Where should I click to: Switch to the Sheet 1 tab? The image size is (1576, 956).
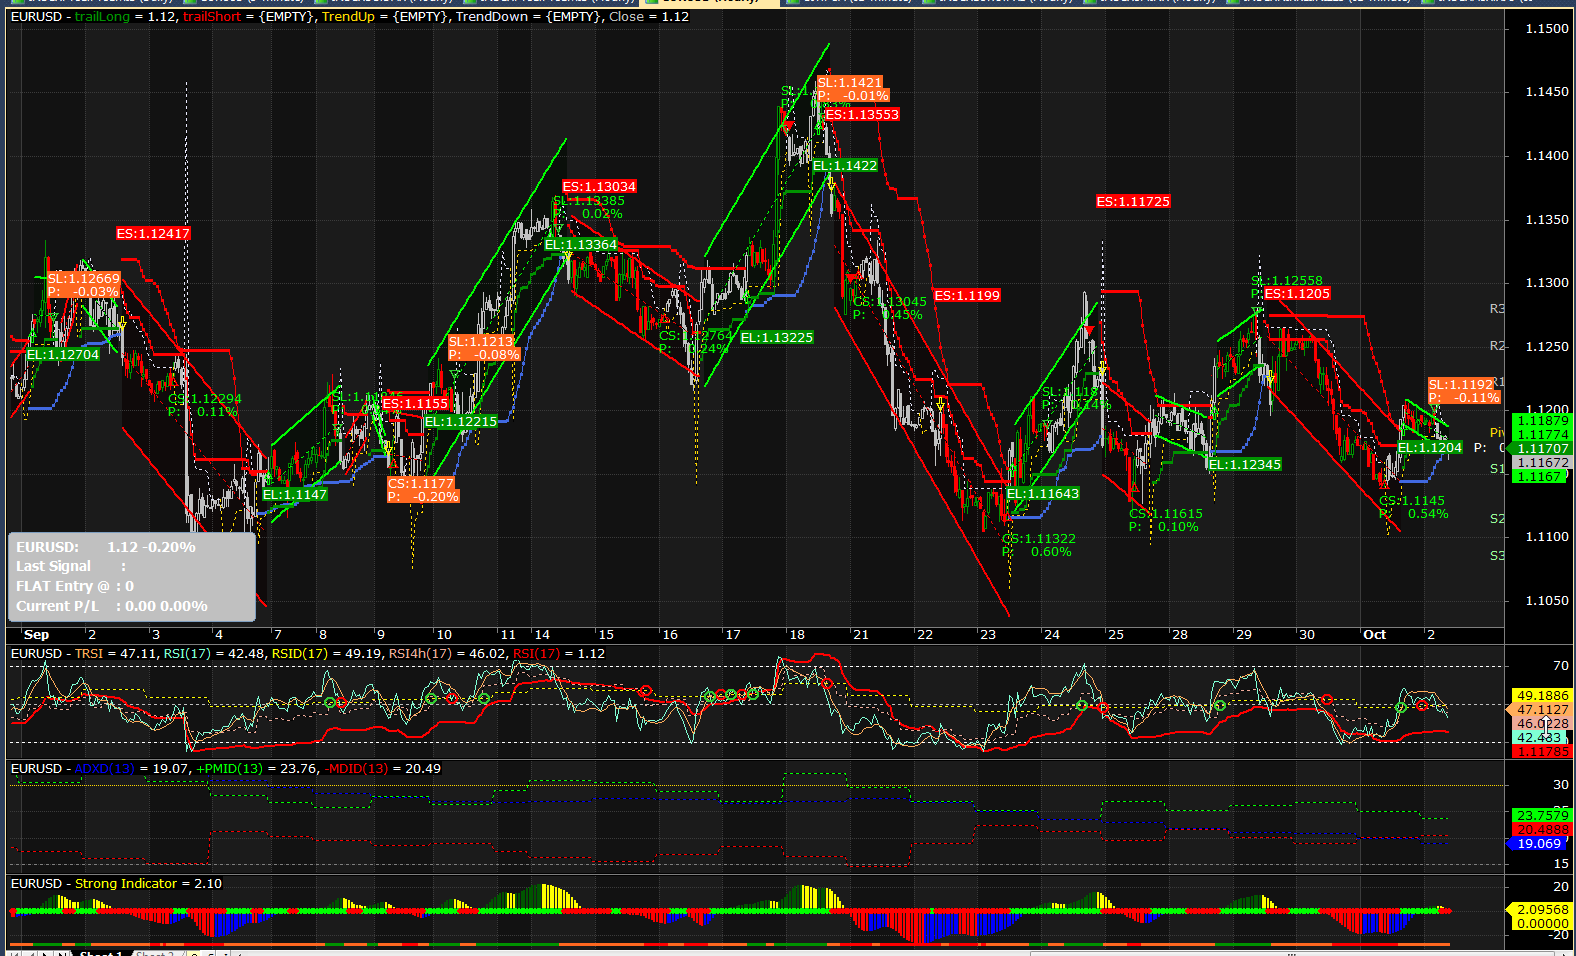pos(101,953)
